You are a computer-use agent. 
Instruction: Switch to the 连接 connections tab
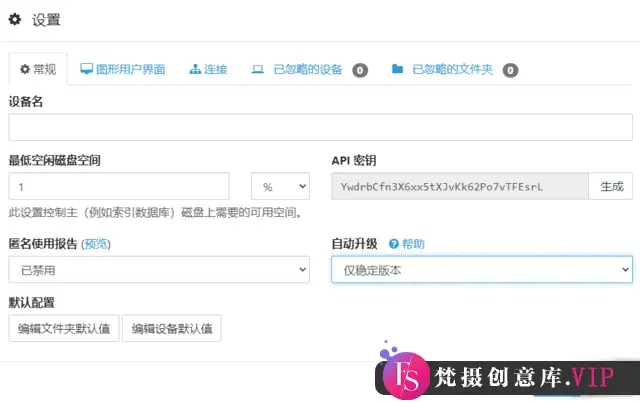(208, 69)
